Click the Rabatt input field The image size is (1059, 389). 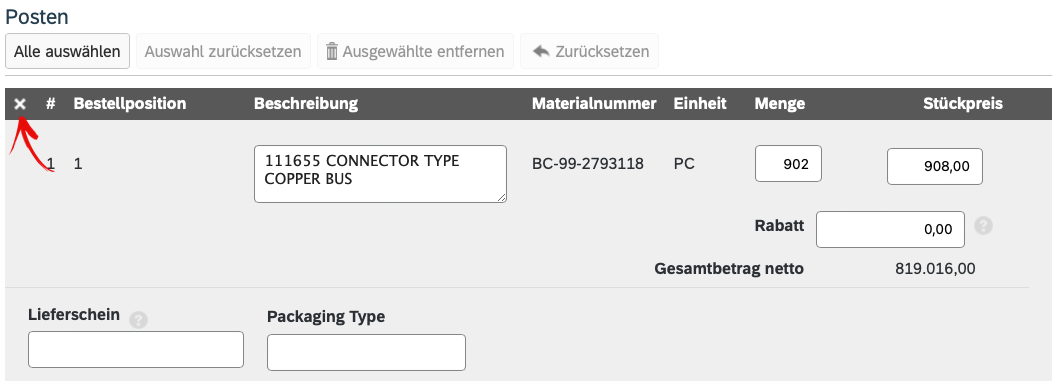click(x=890, y=230)
